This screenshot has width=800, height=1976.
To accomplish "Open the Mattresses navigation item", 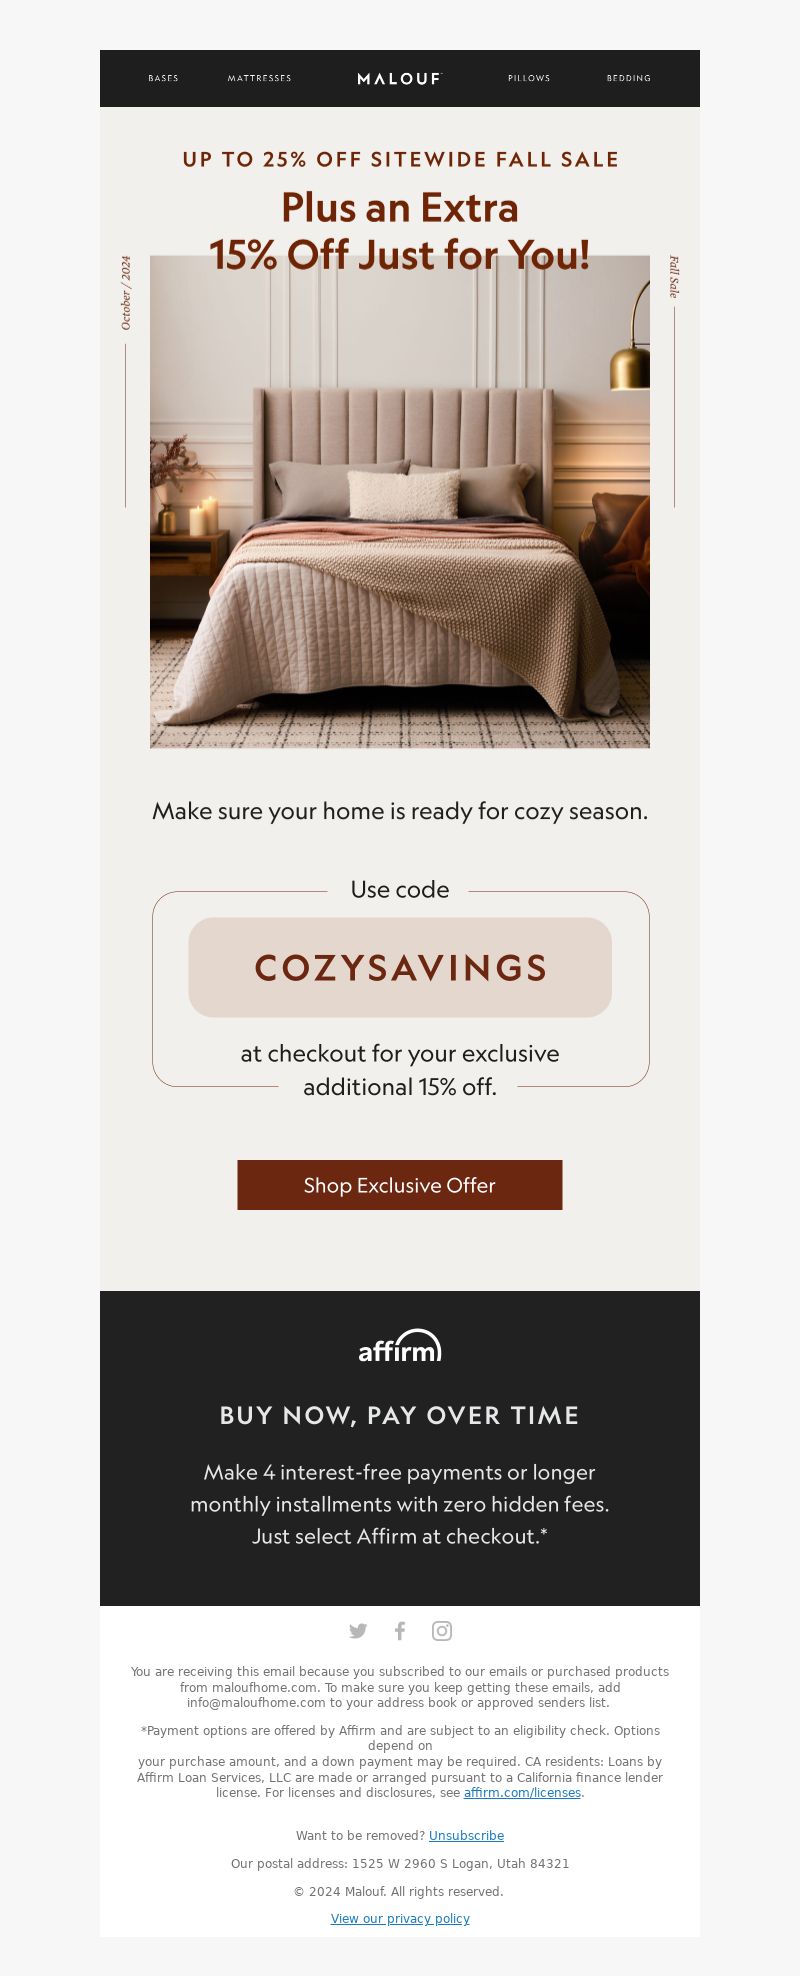I will coord(259,78).
